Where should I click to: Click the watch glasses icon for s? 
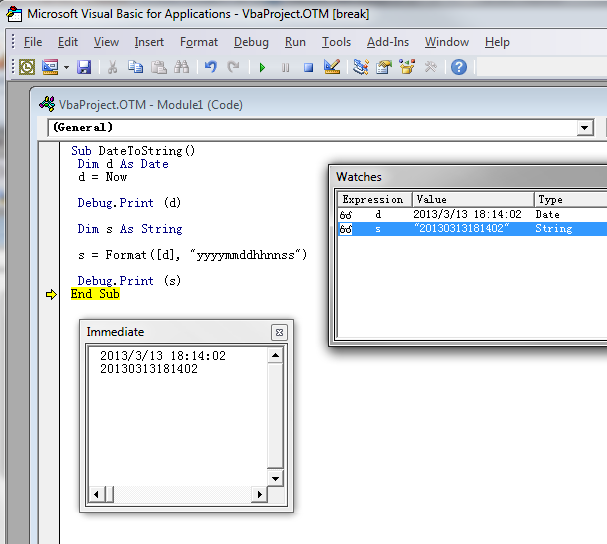[x=346, y=229]
